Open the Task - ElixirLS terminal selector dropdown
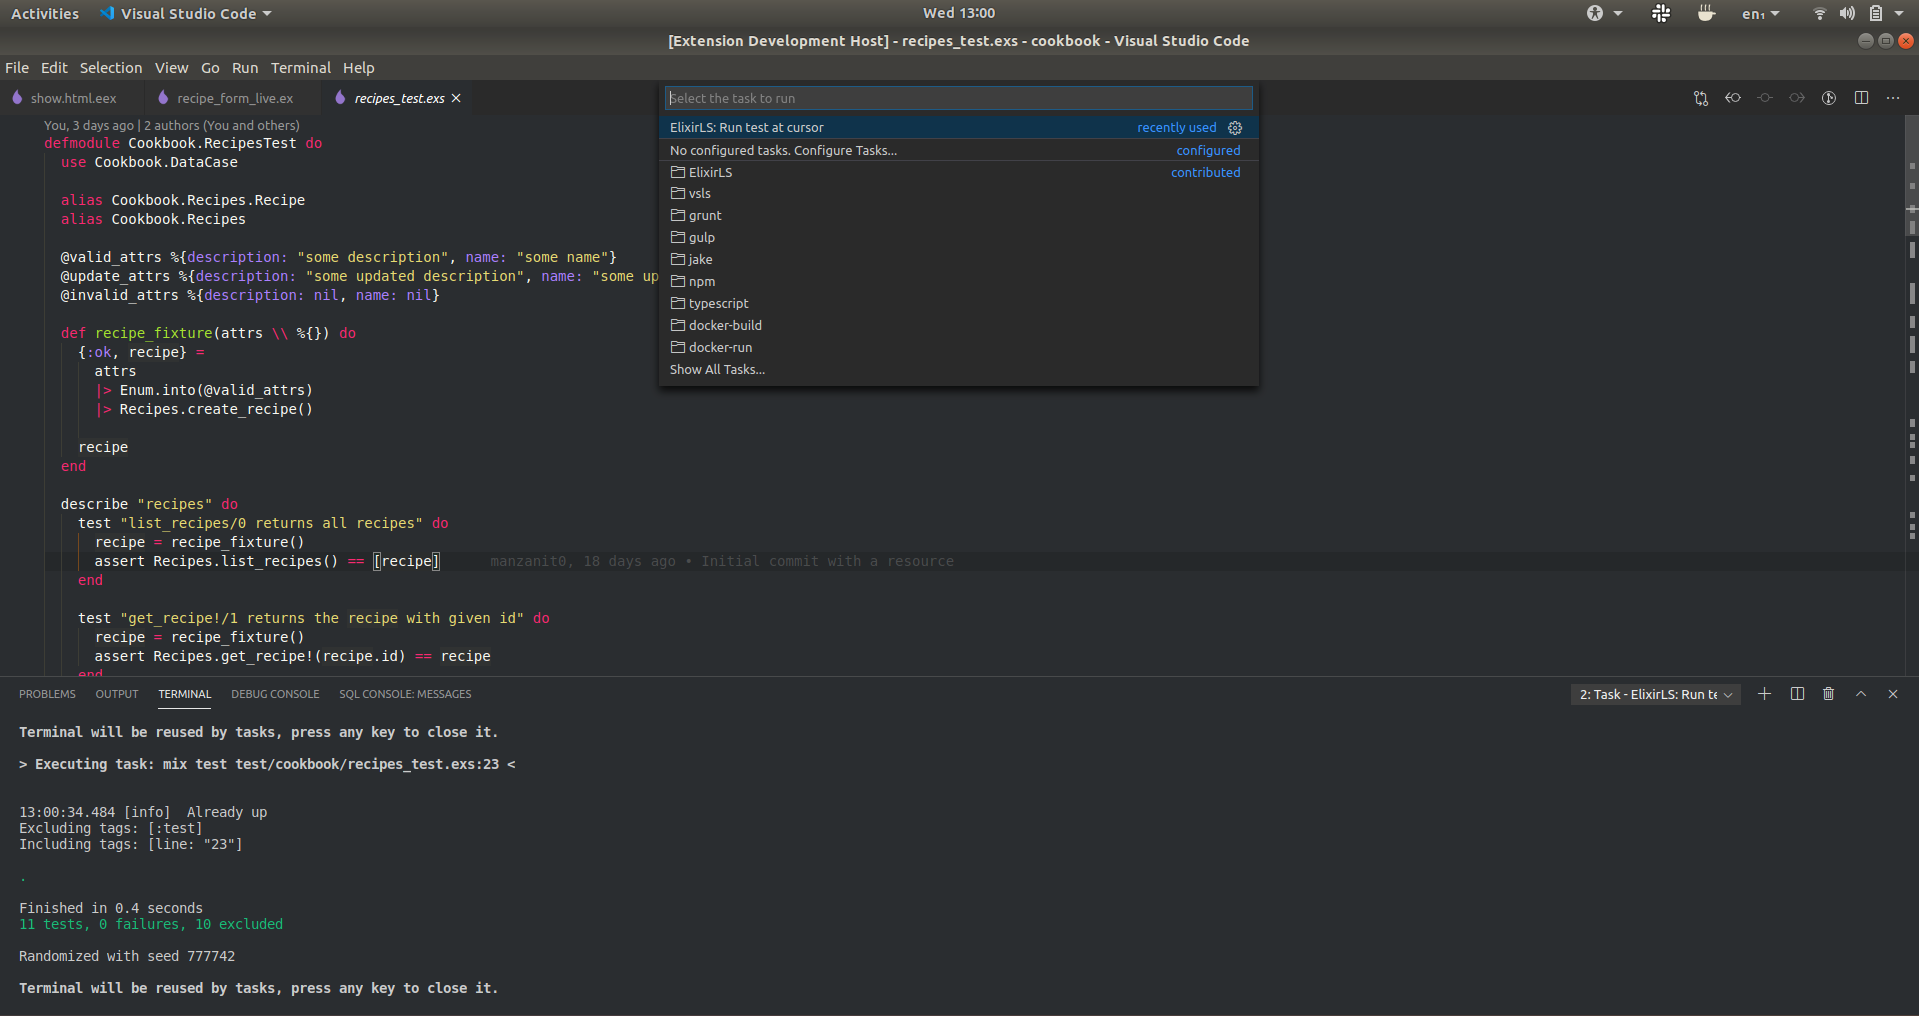This screenshot has height=1016, width=1919. [x=1655, y=694]
